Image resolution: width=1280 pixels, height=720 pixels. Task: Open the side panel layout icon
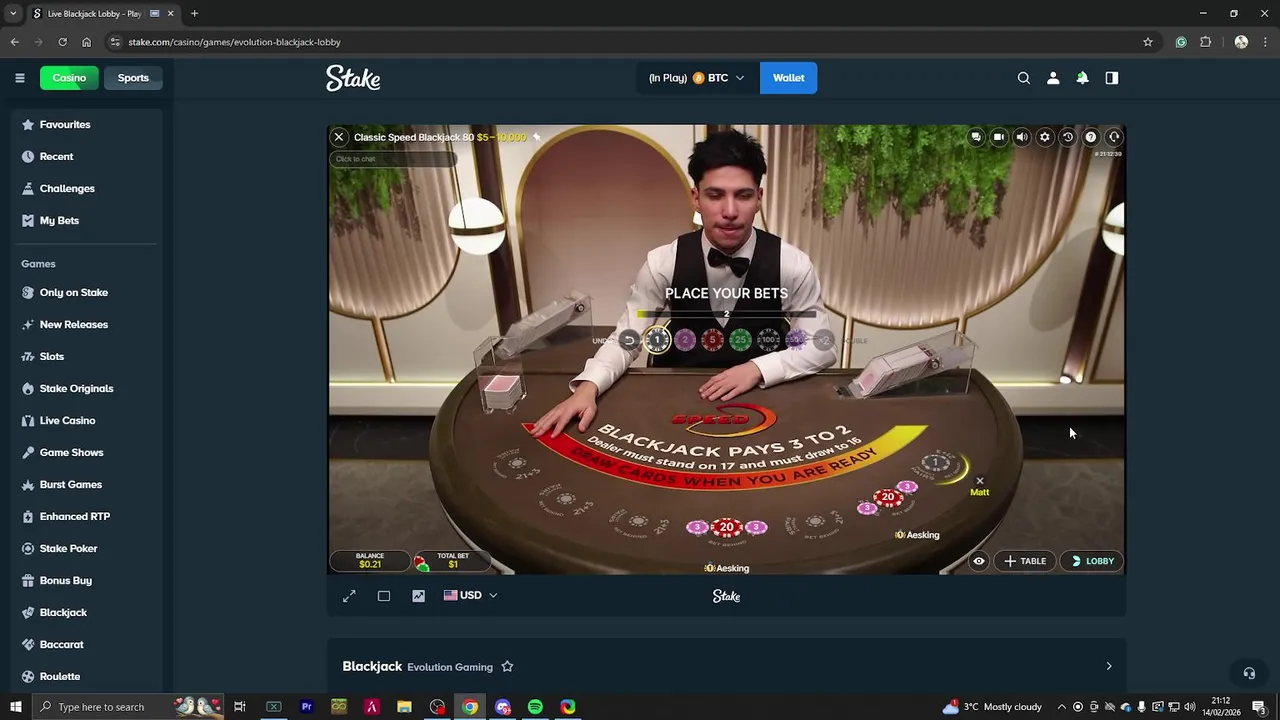coord(1112,78)
